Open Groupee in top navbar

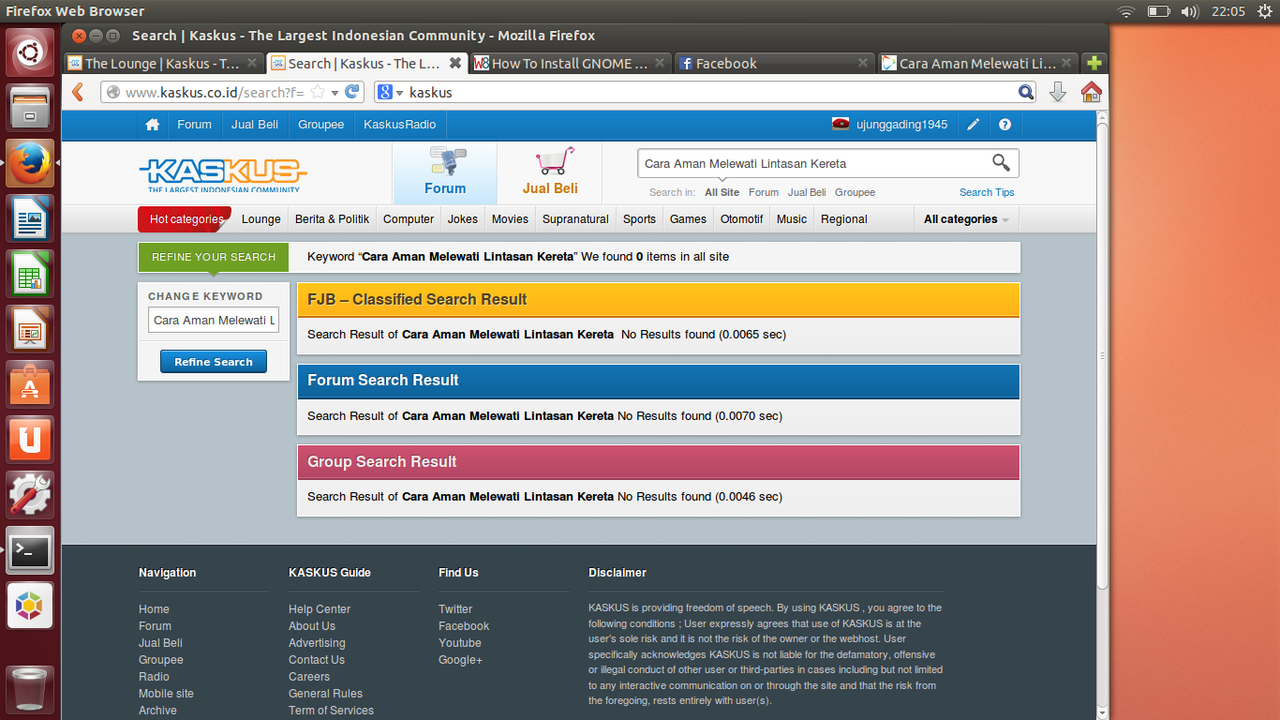coord(321,125)
